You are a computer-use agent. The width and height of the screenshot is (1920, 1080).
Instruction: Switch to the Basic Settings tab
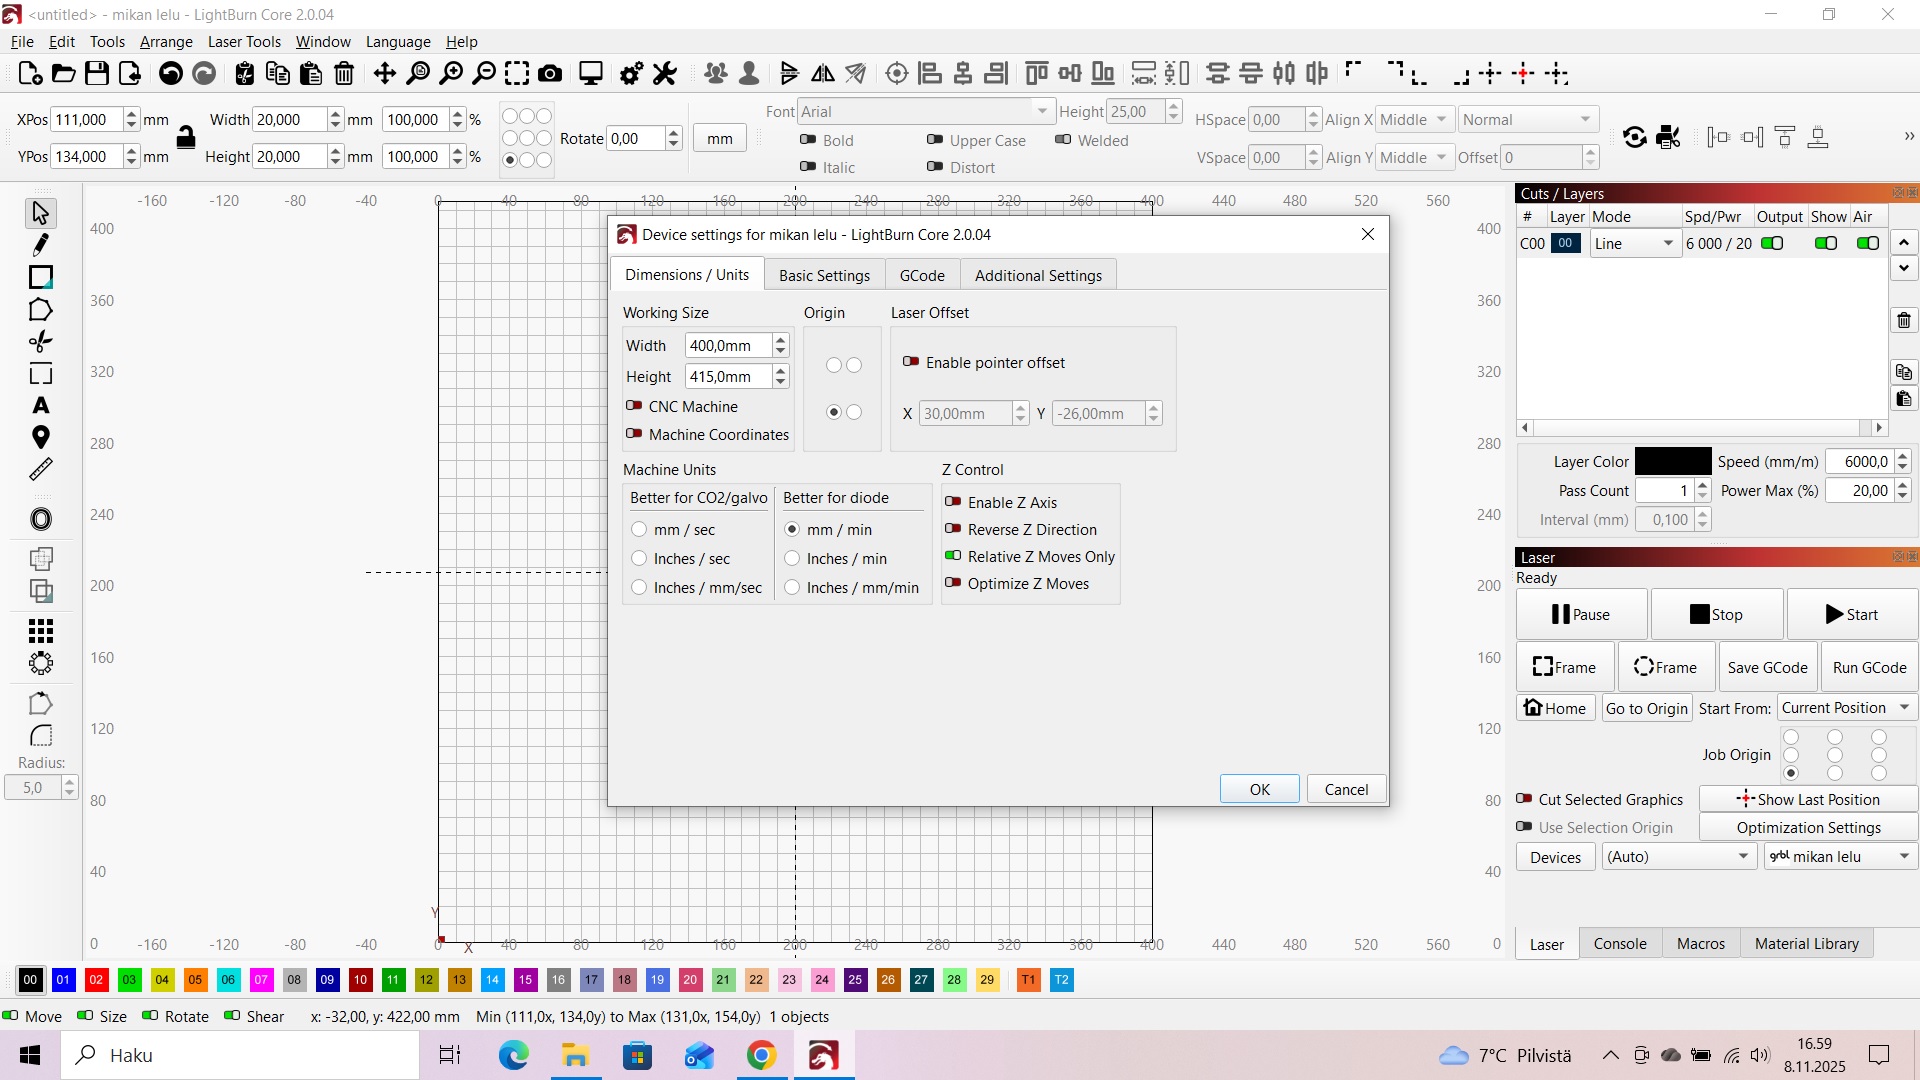click(x=824, y=276)
